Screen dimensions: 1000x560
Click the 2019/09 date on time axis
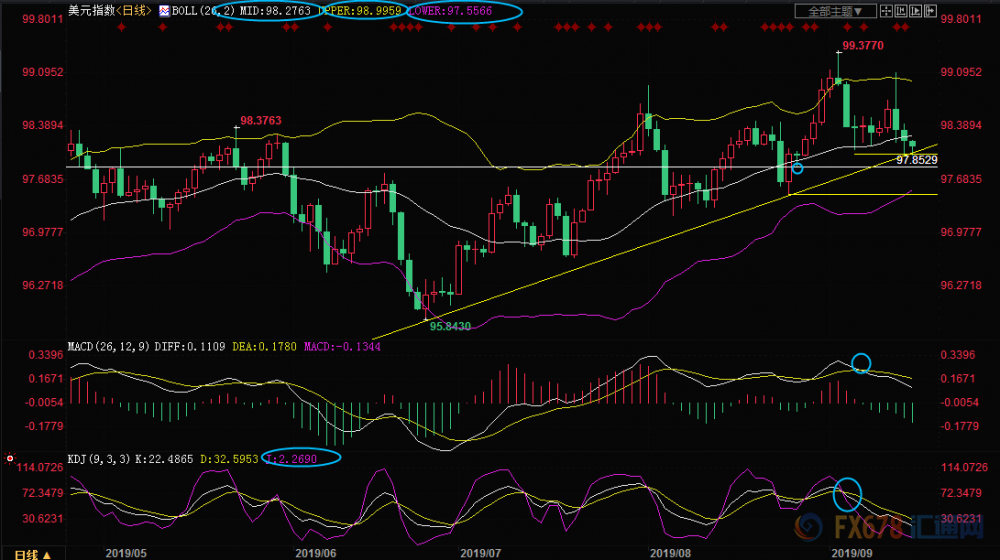pyautogui.click(x=852, y=553)
